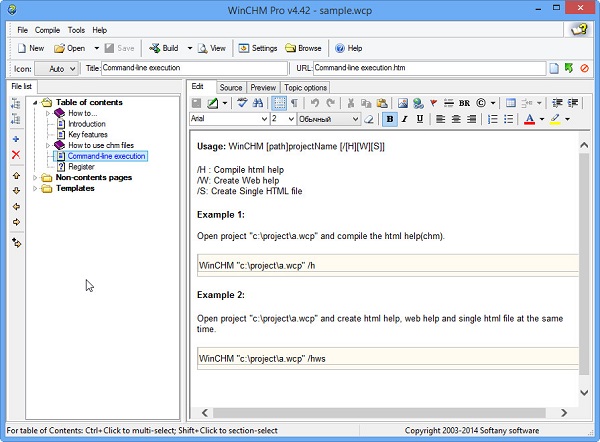Screen dimensions: 600x442
Task: Open the Compile menu
Action: tap(47, 30)
